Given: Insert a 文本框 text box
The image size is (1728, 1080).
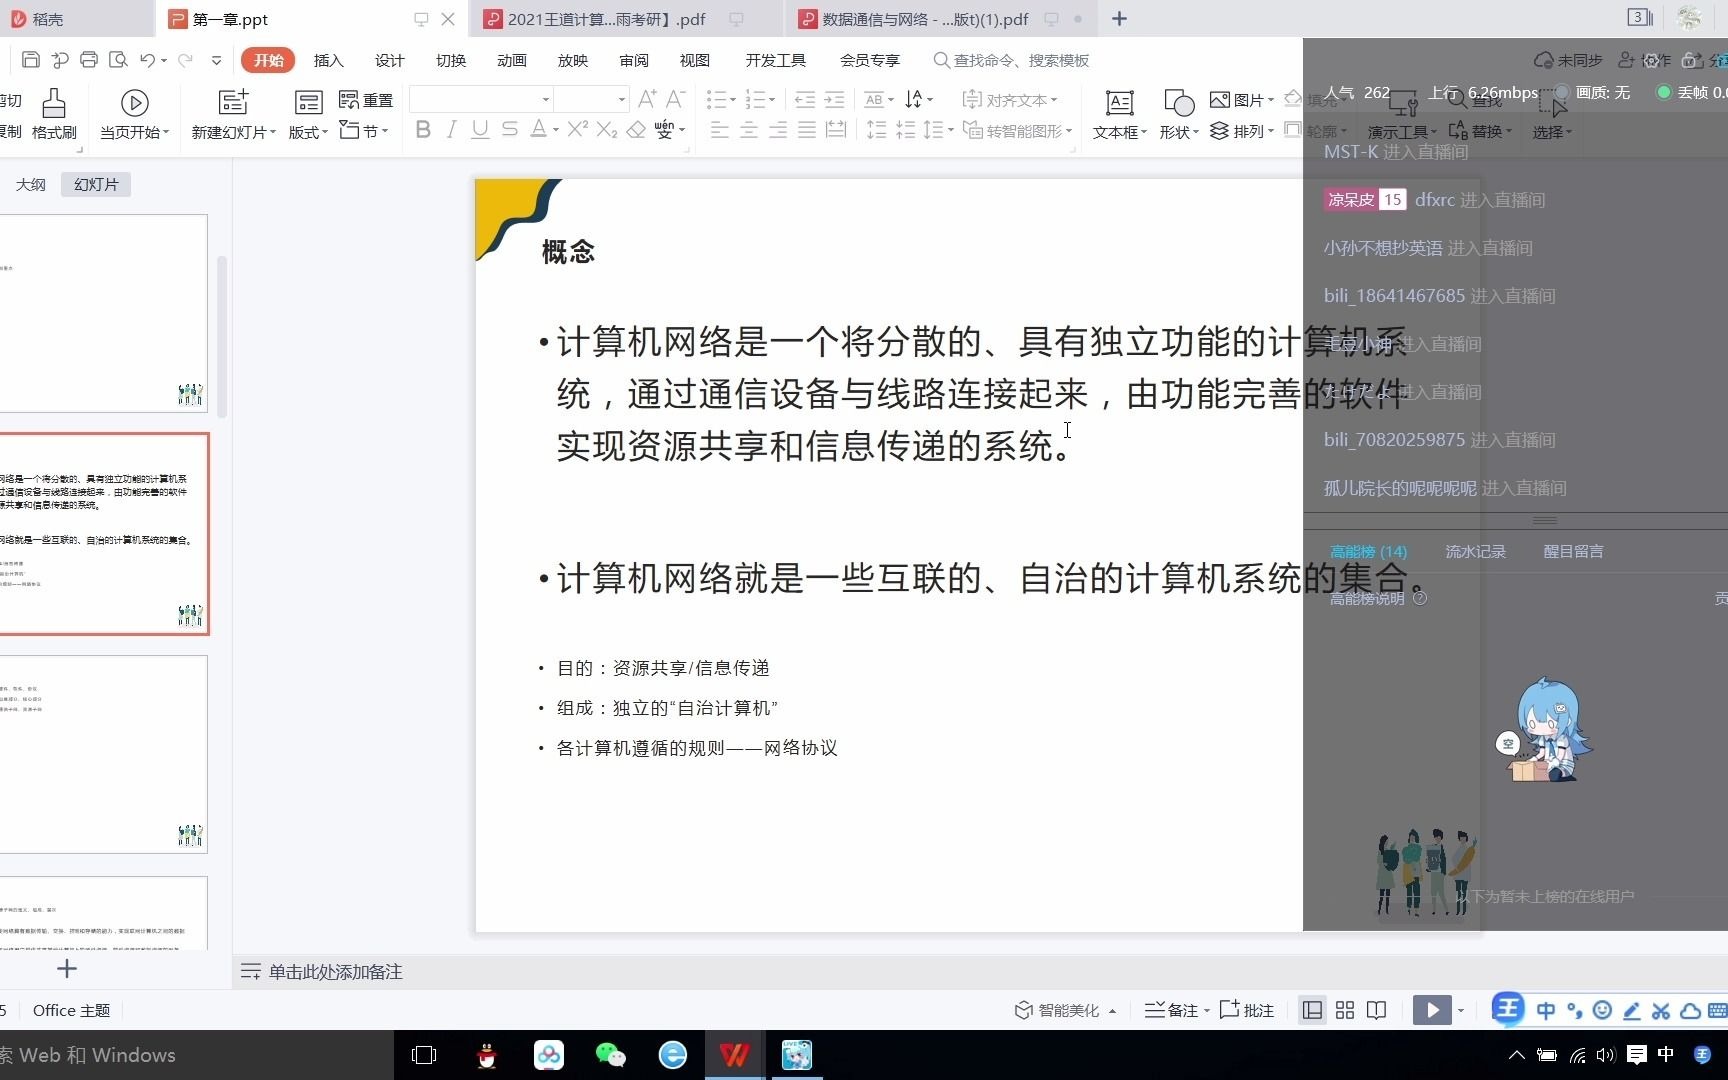Looking at the screenshot, I should click(x=1120, y=114).
